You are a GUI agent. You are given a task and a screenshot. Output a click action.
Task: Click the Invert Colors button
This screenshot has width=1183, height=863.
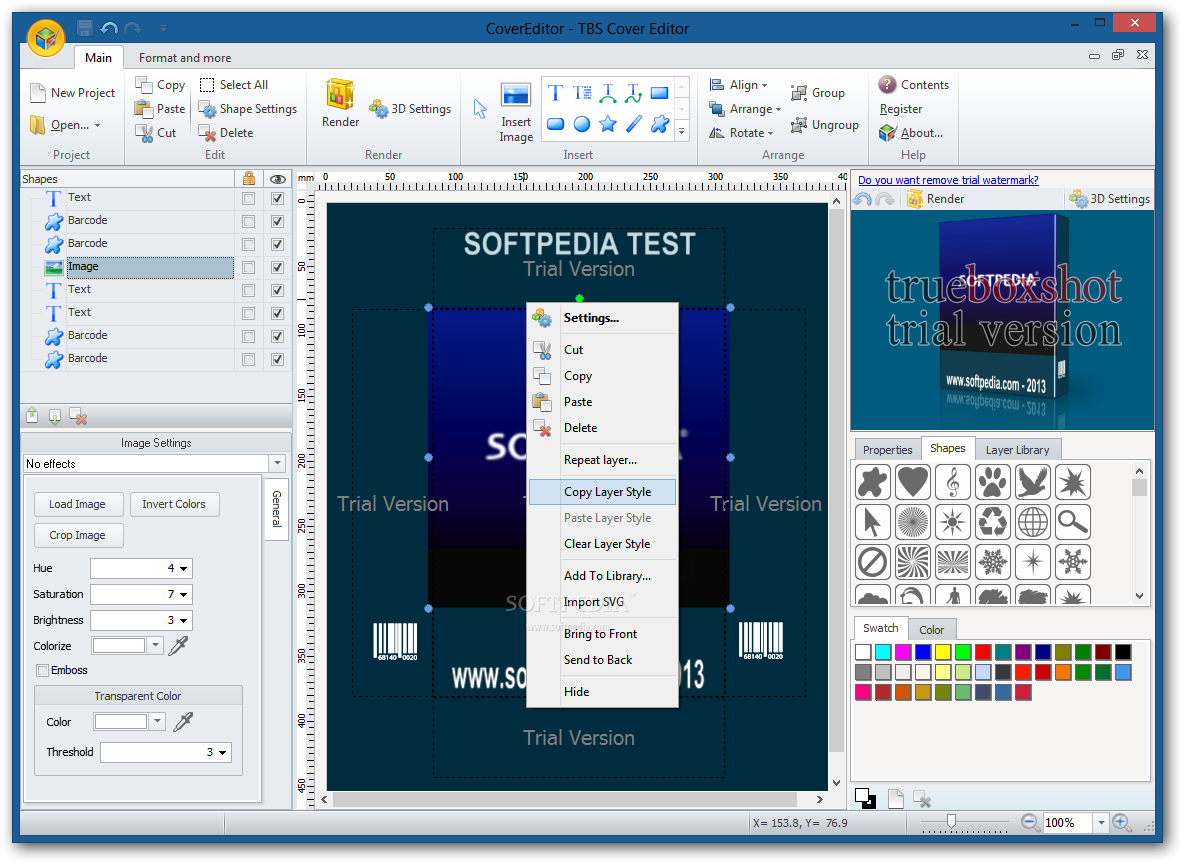(174, 504)
